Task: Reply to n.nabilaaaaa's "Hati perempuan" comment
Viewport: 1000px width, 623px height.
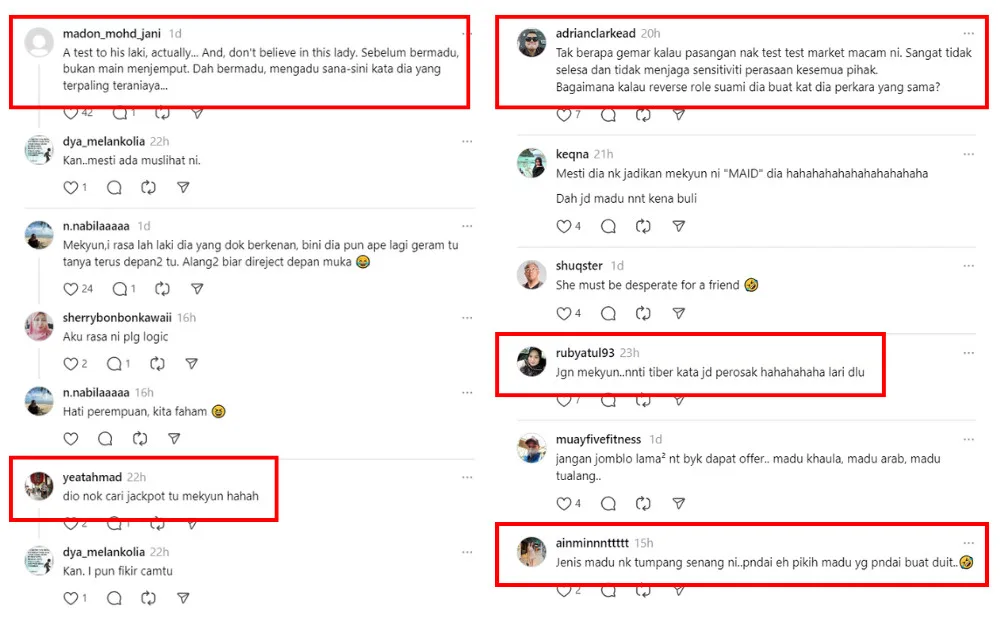Action: point(105,438)
